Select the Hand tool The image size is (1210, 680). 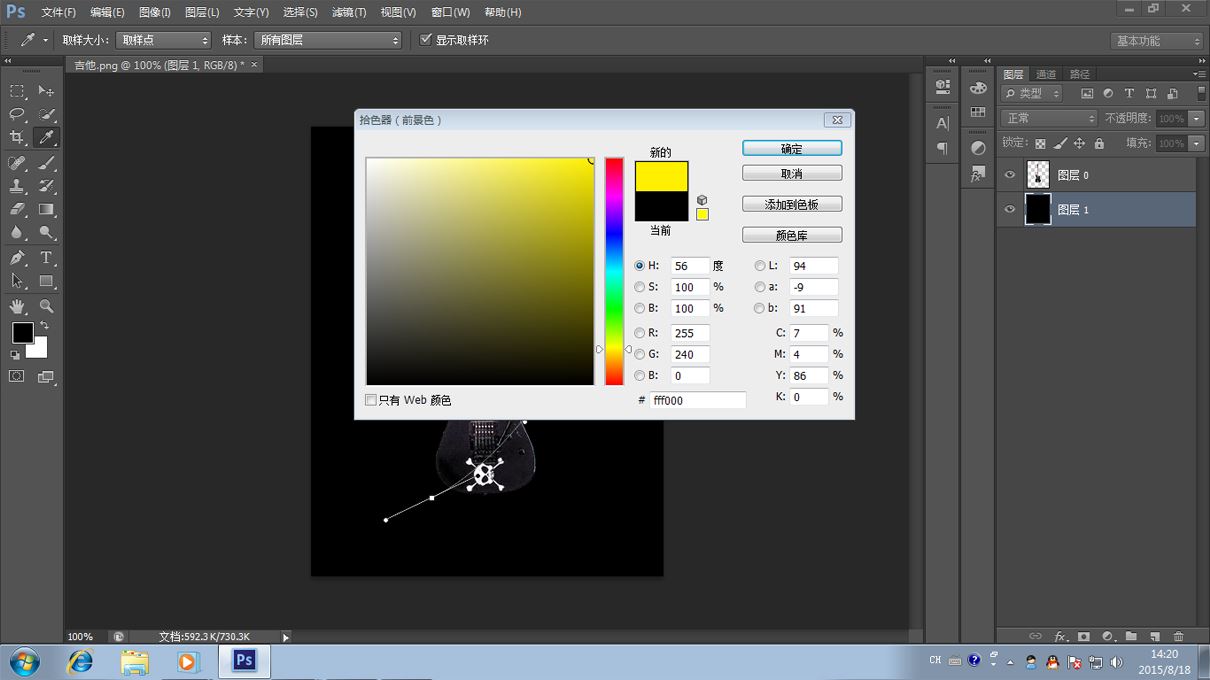click(17, 306)
